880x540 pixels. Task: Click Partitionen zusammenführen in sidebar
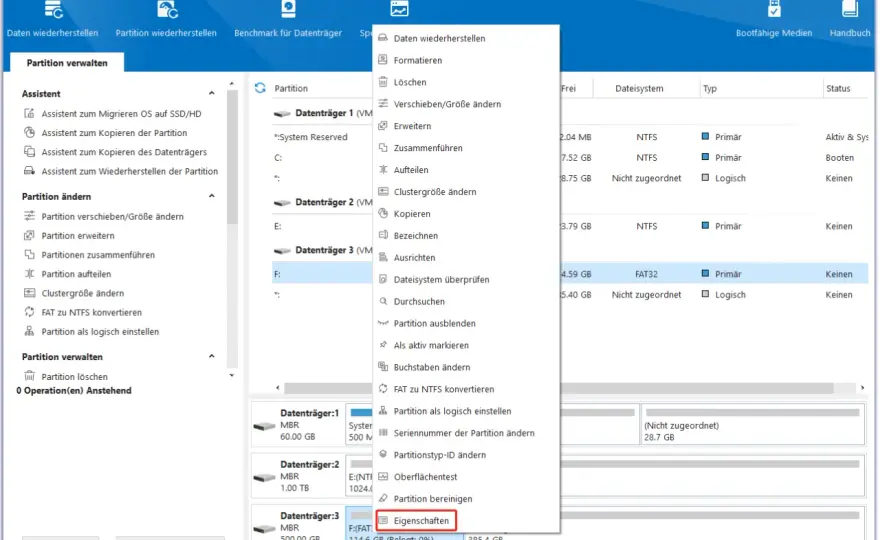tap(89, 254)
